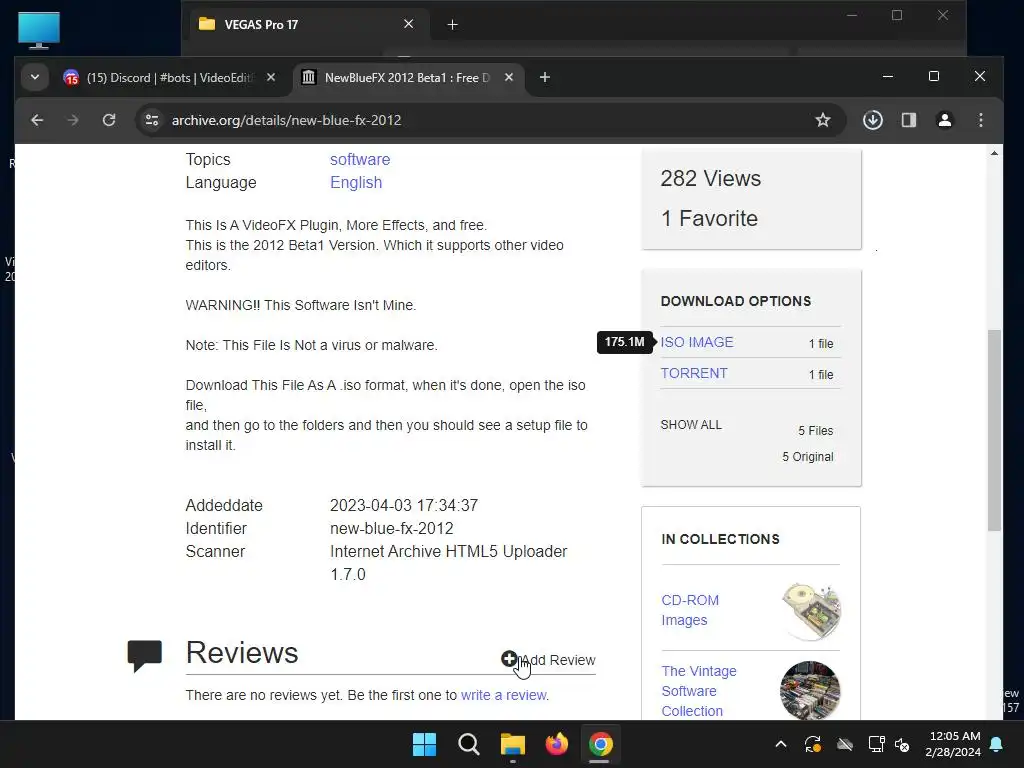Screen dimensions: 1024x768
Task: Click the CD-ROM Images collection thumbnail
Action: tap(810, 611)
